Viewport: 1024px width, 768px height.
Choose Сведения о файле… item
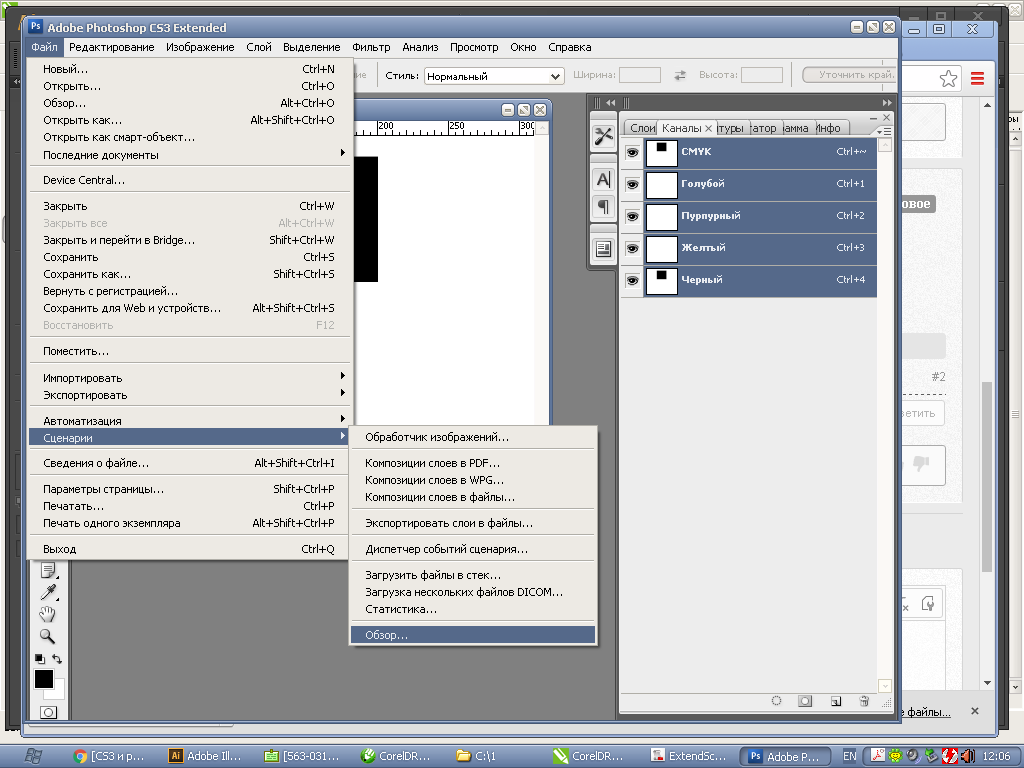[189, 463]
